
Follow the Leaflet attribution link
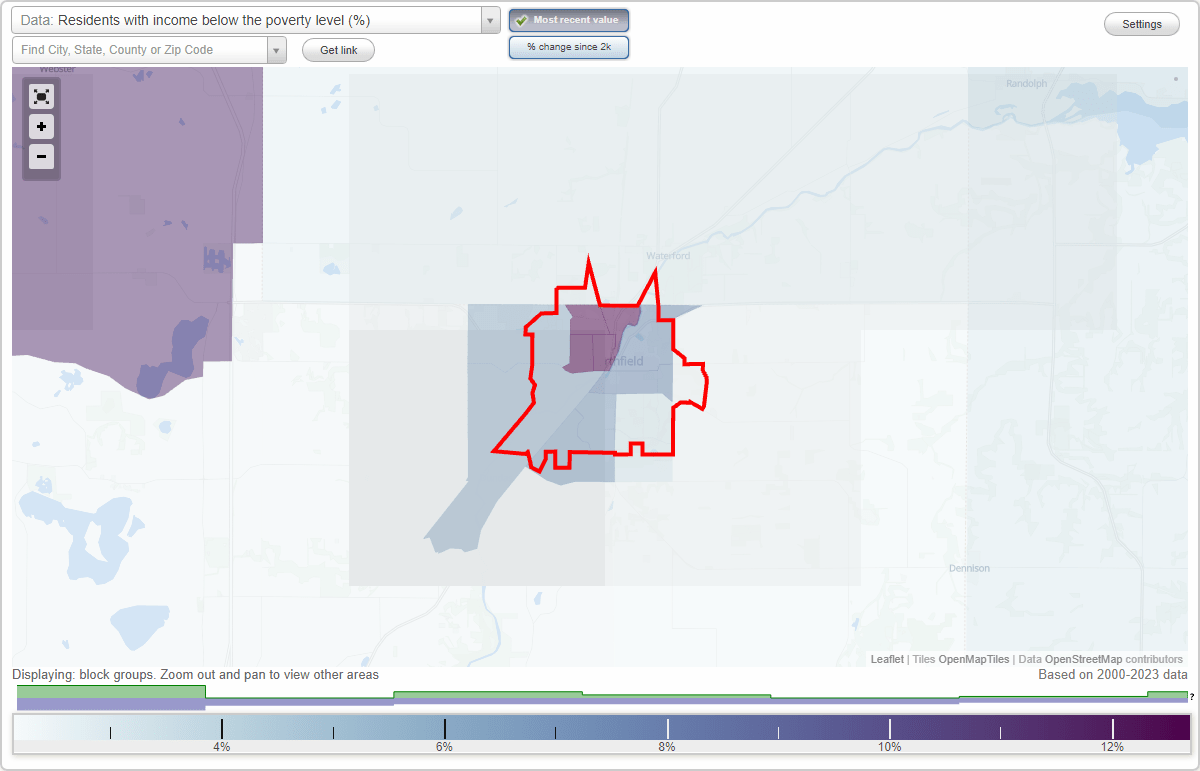pos(885,659)
